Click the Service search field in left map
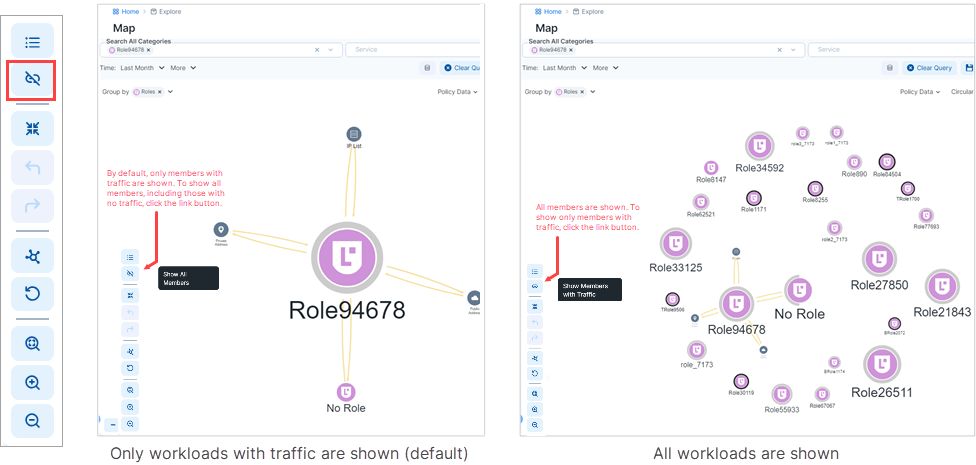Image resolution: width=976 pixels, height=465 pixels. pos(414,49)
